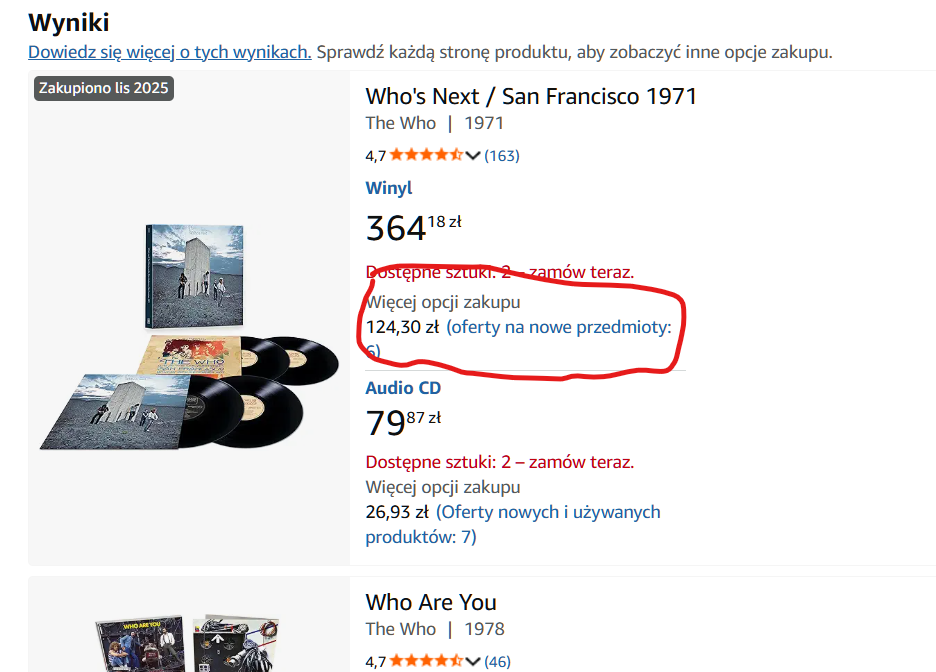The height and width of the screenshot is (672, 936).
Task: Select the Audio CD format link
Action: (403, 388)
